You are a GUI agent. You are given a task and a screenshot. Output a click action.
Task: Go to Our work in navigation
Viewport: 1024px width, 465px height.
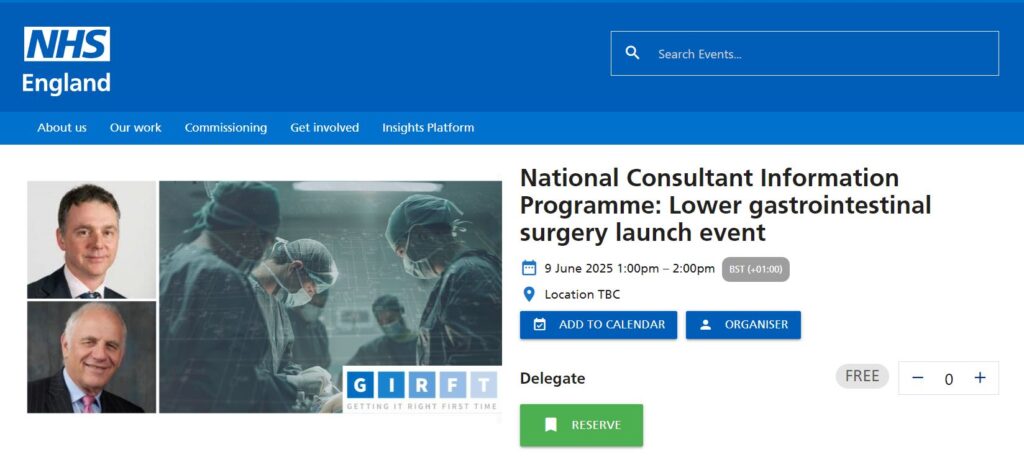[135, 127]
